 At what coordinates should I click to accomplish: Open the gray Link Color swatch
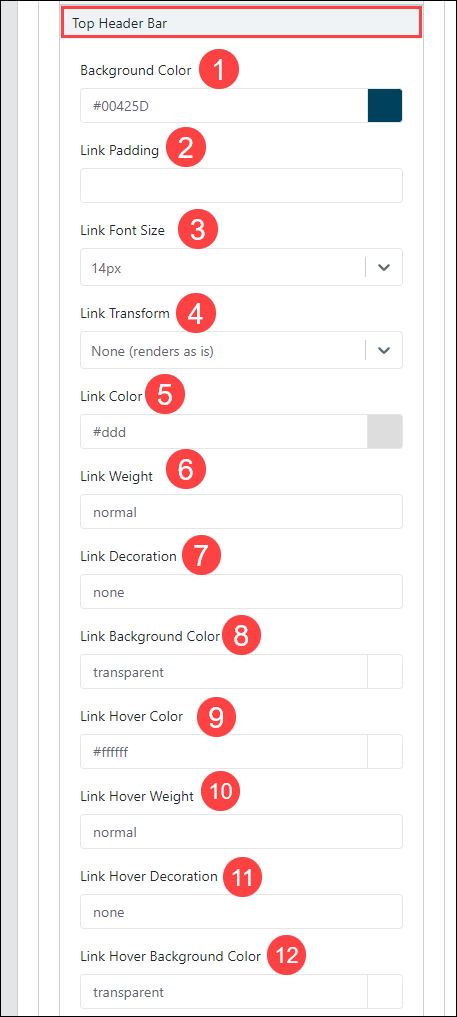(x=385, y=431)
